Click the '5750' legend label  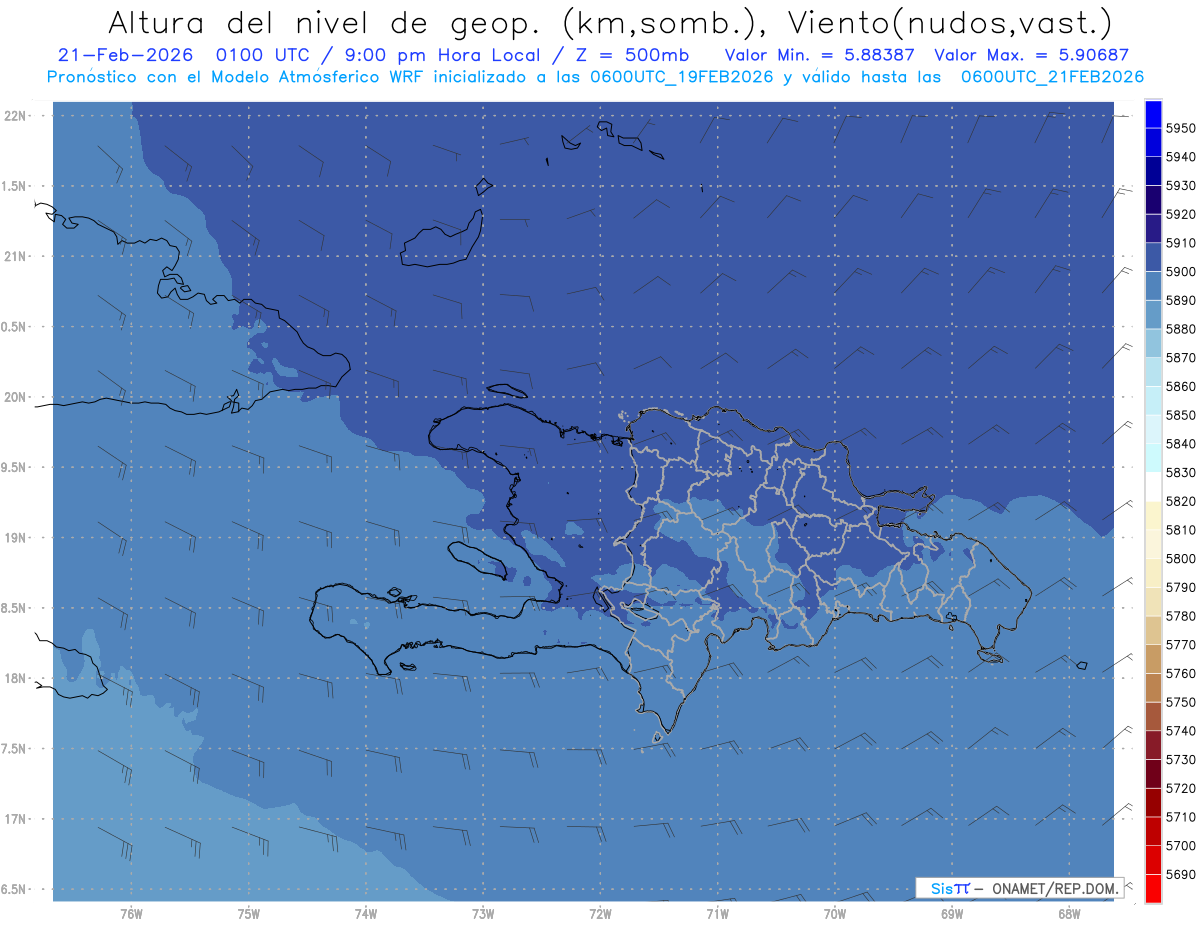point(1181,702)
